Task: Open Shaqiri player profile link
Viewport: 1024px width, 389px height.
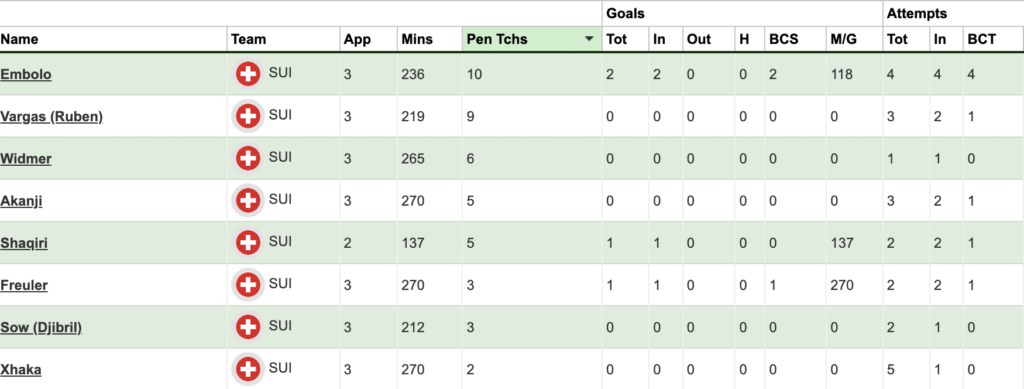Action: (x=24, y=243)
